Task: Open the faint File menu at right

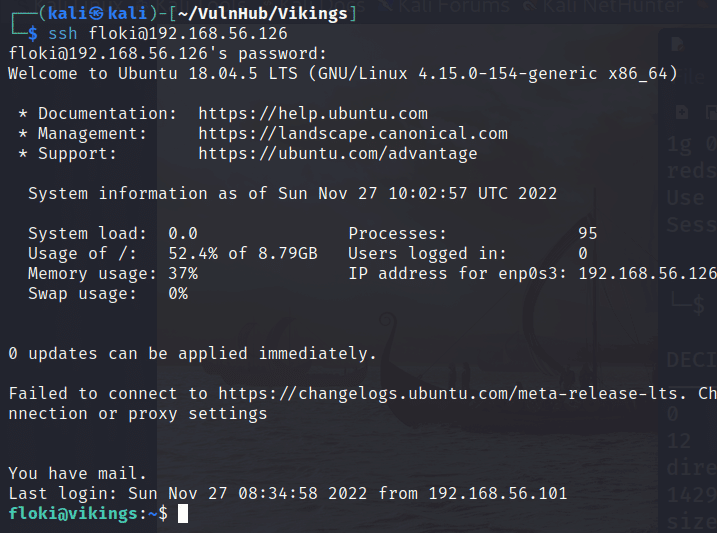Action: [694, 78]
